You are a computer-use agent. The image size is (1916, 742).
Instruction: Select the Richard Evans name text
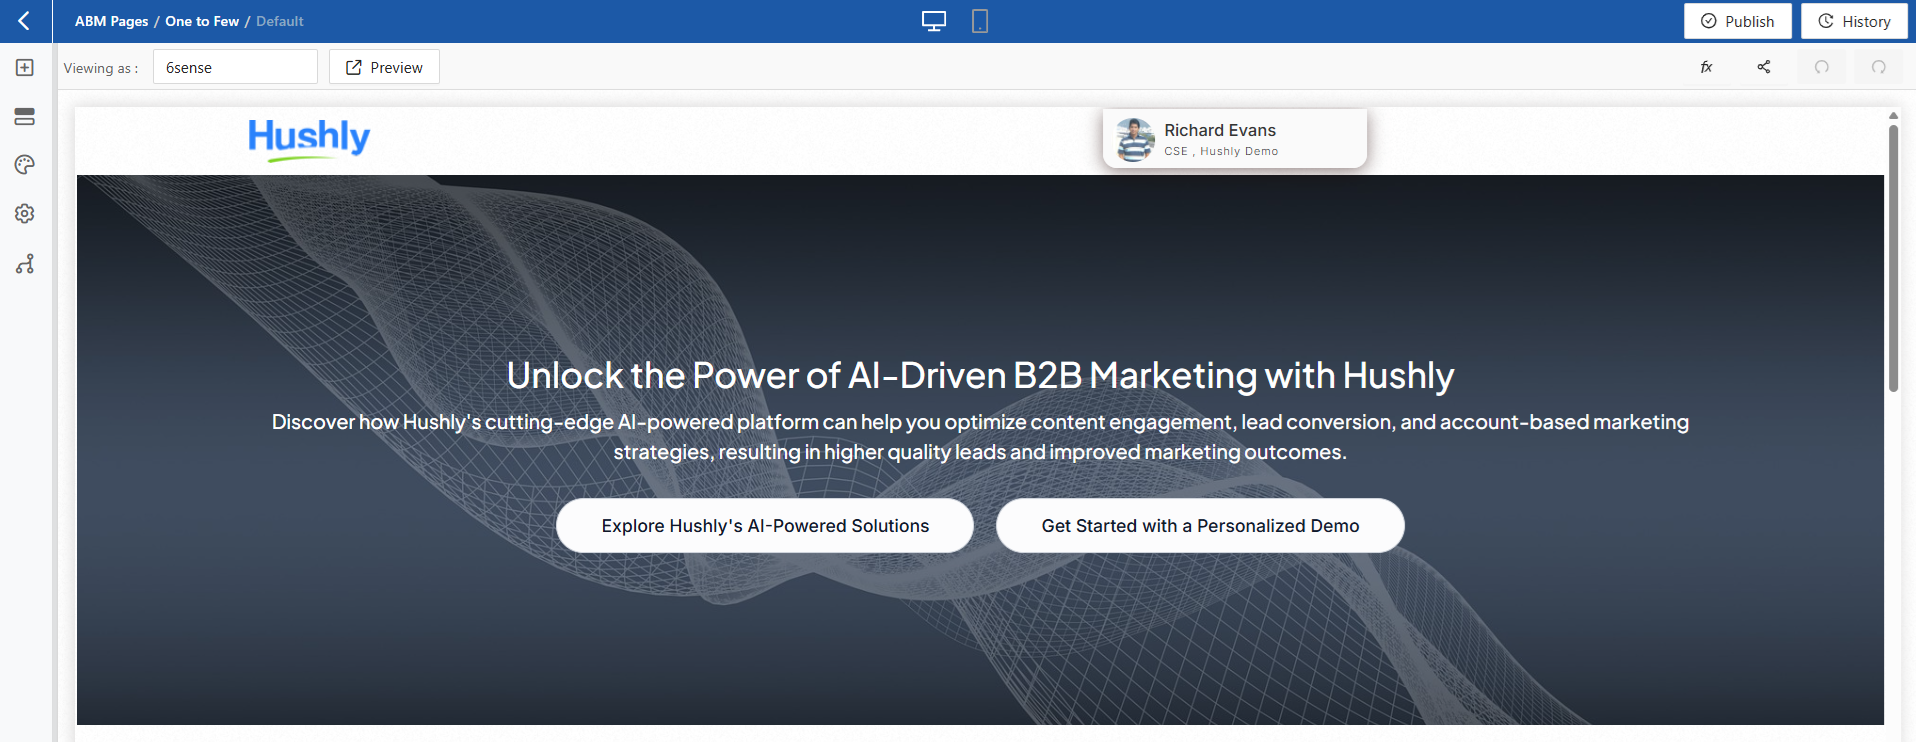tap(1220, 130)
